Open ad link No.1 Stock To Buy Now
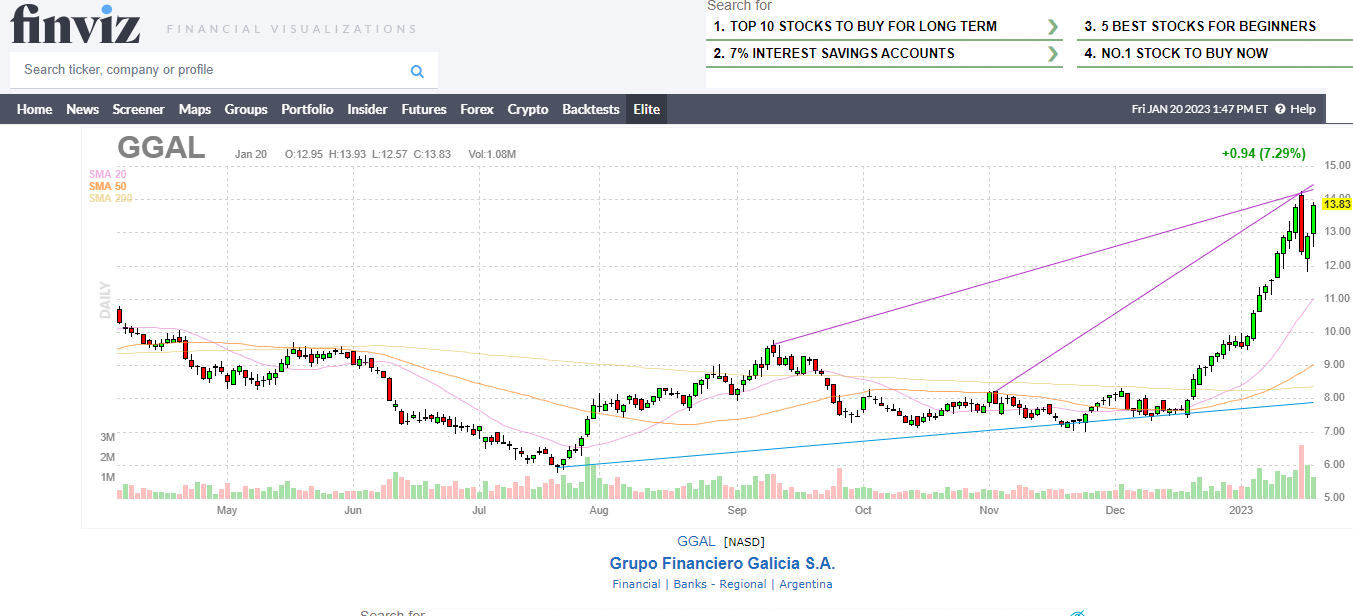The image size is (1353, 616). pyautogui.click(x=1176, y=54)
